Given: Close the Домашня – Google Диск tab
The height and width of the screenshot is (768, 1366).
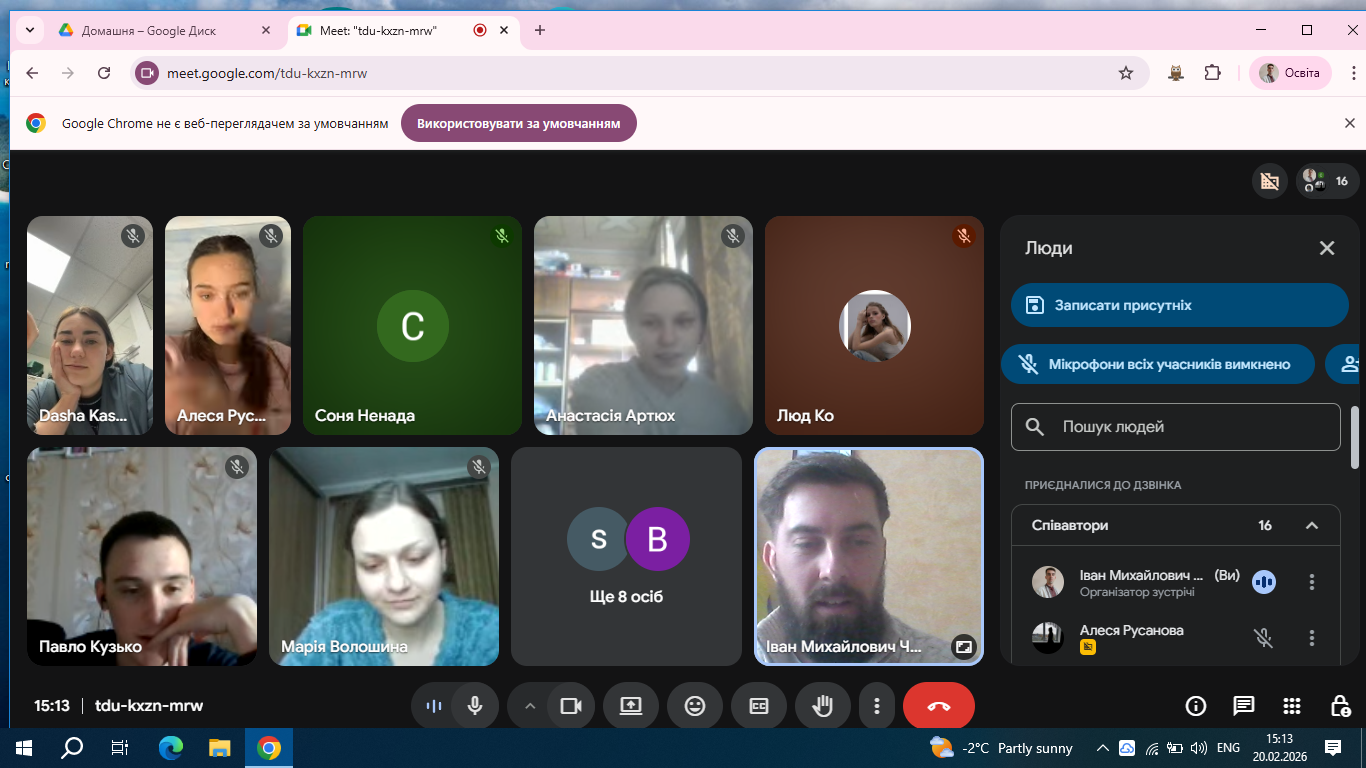Looking at the screenshot, I should [266, 30].
